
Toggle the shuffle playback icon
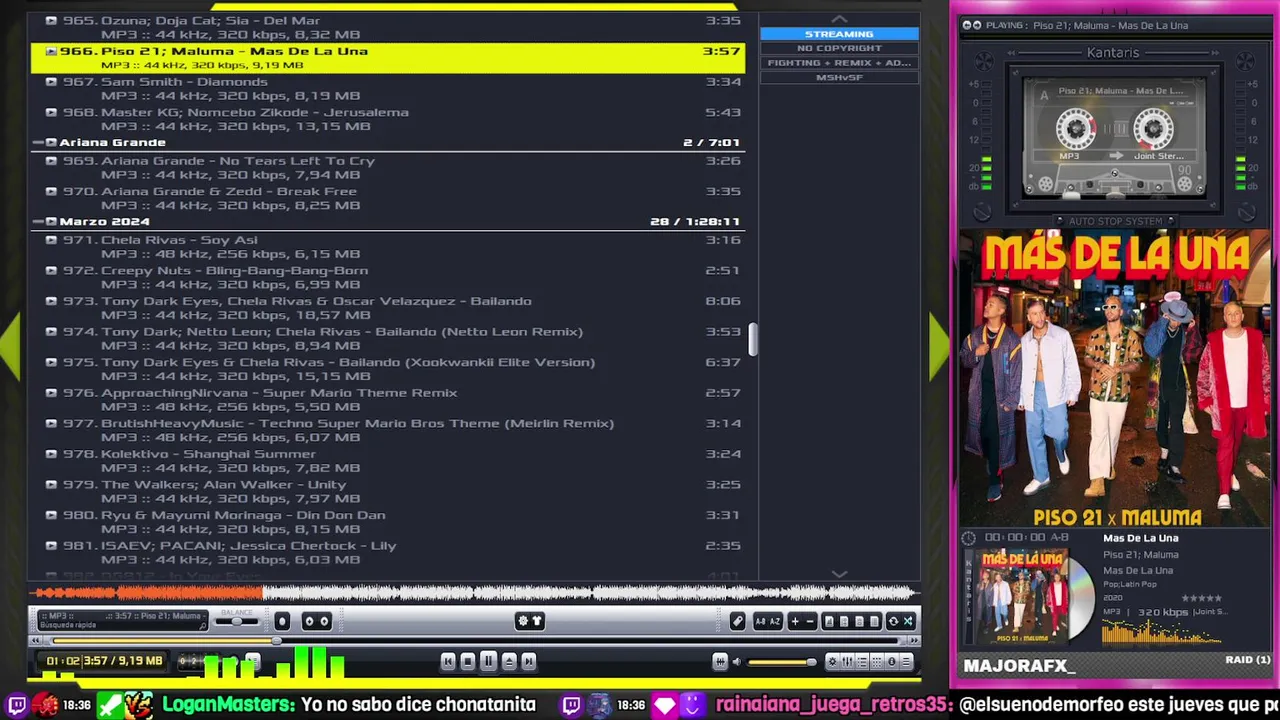[908, 621]
